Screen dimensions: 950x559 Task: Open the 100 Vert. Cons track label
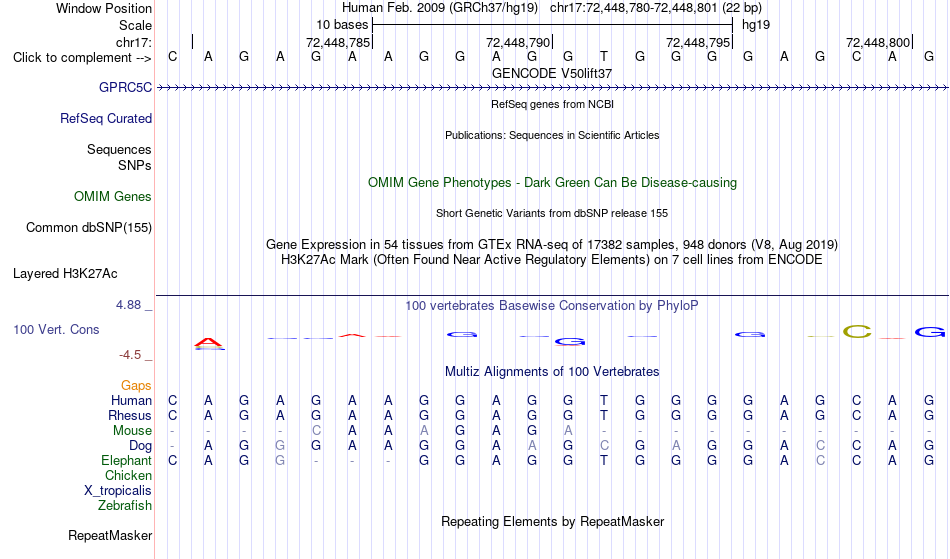click(x=56, y=329)
